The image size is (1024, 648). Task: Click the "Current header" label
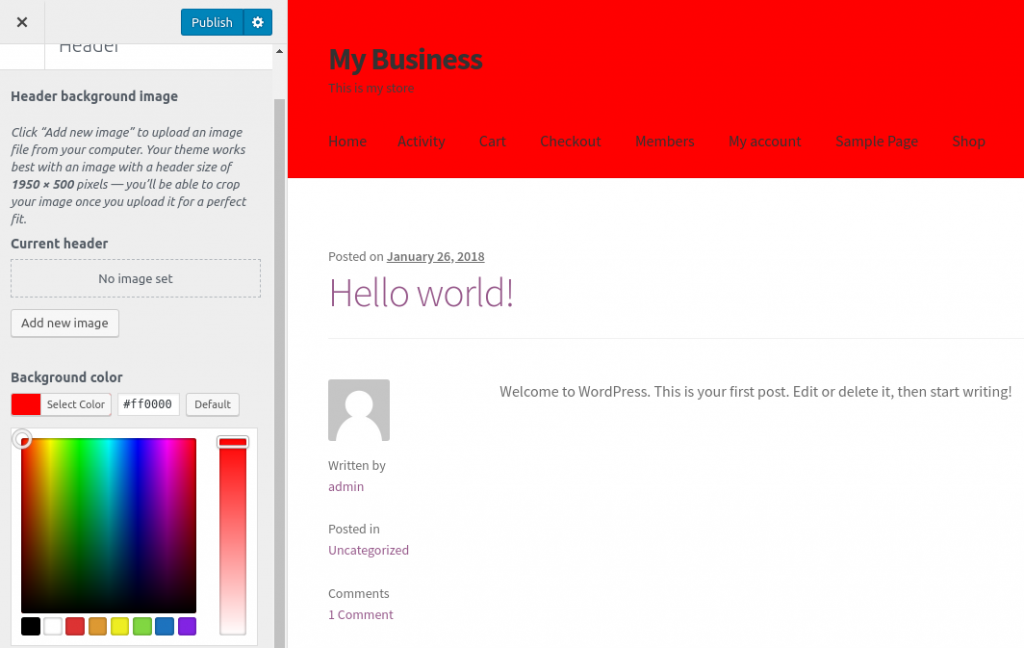(x=59, y=244)
